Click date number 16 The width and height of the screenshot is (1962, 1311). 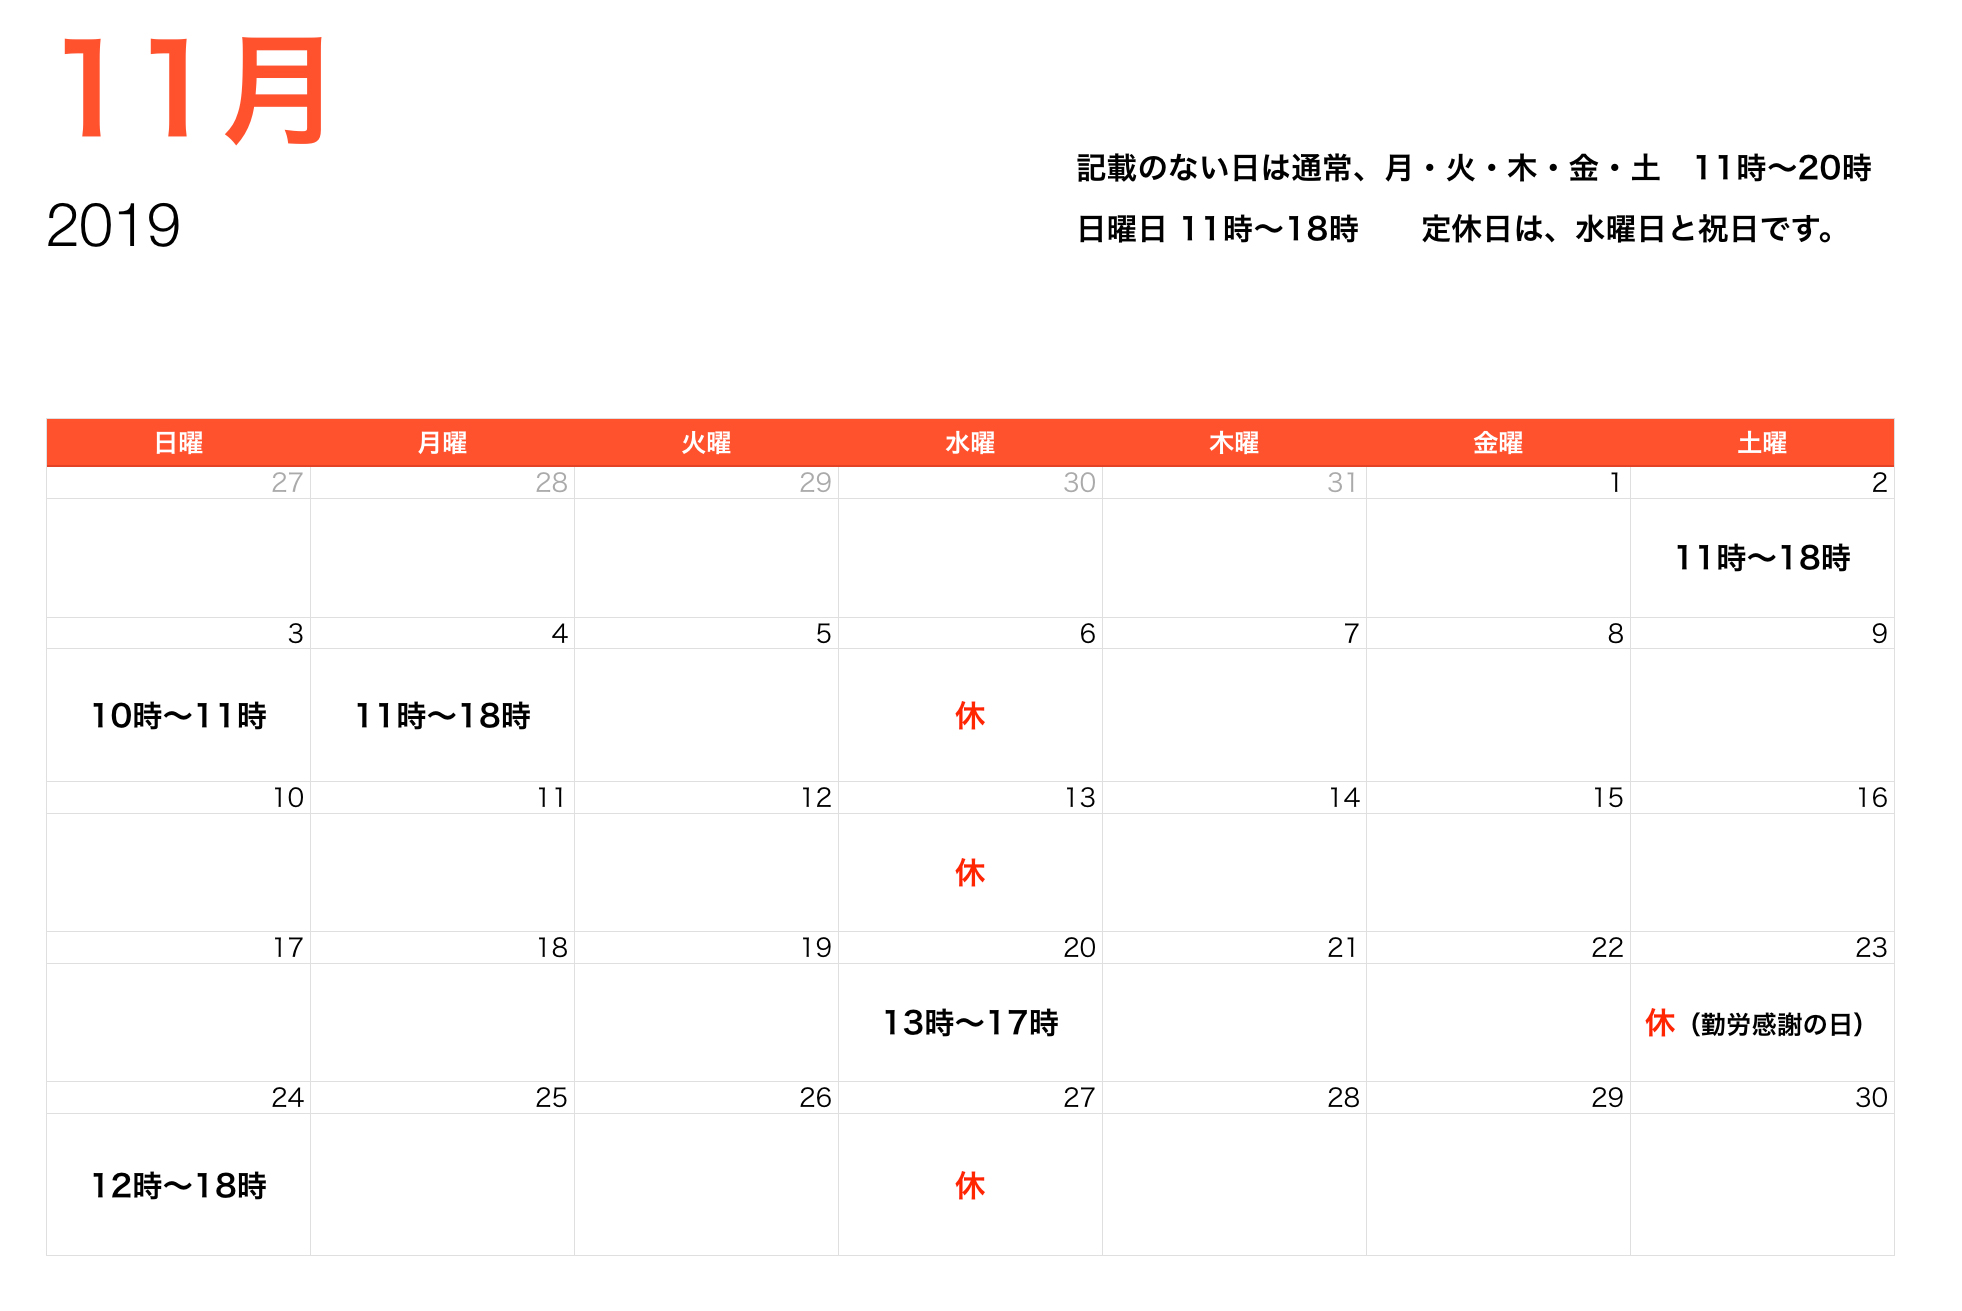1872,798
